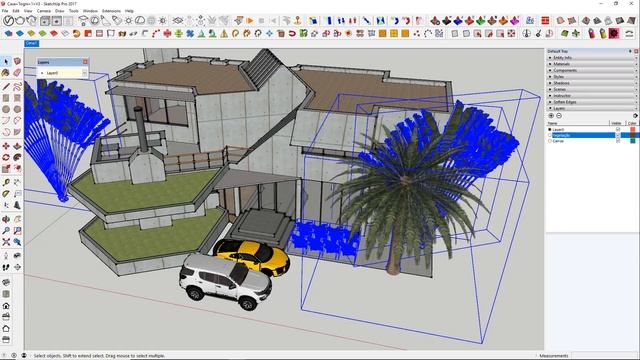The image size is (640, 360).
Task: Expand the Entity Info panel
Action: [592, 58]
